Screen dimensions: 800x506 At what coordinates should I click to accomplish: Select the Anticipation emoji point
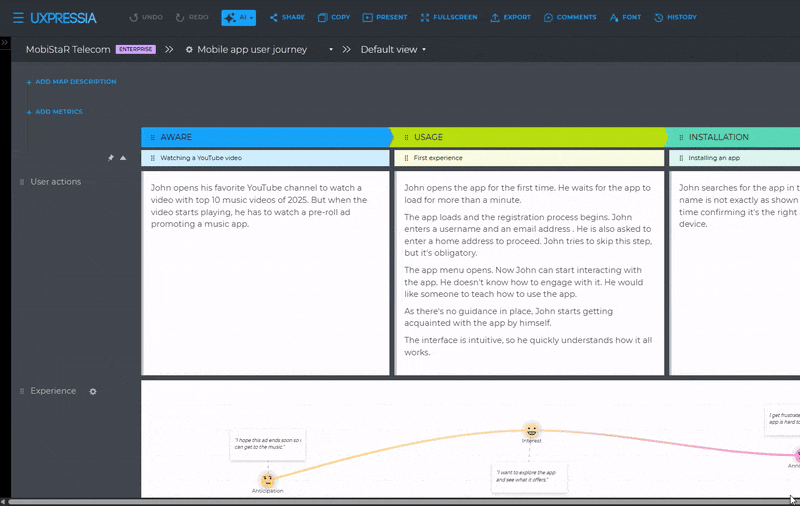tap(267, 480)
